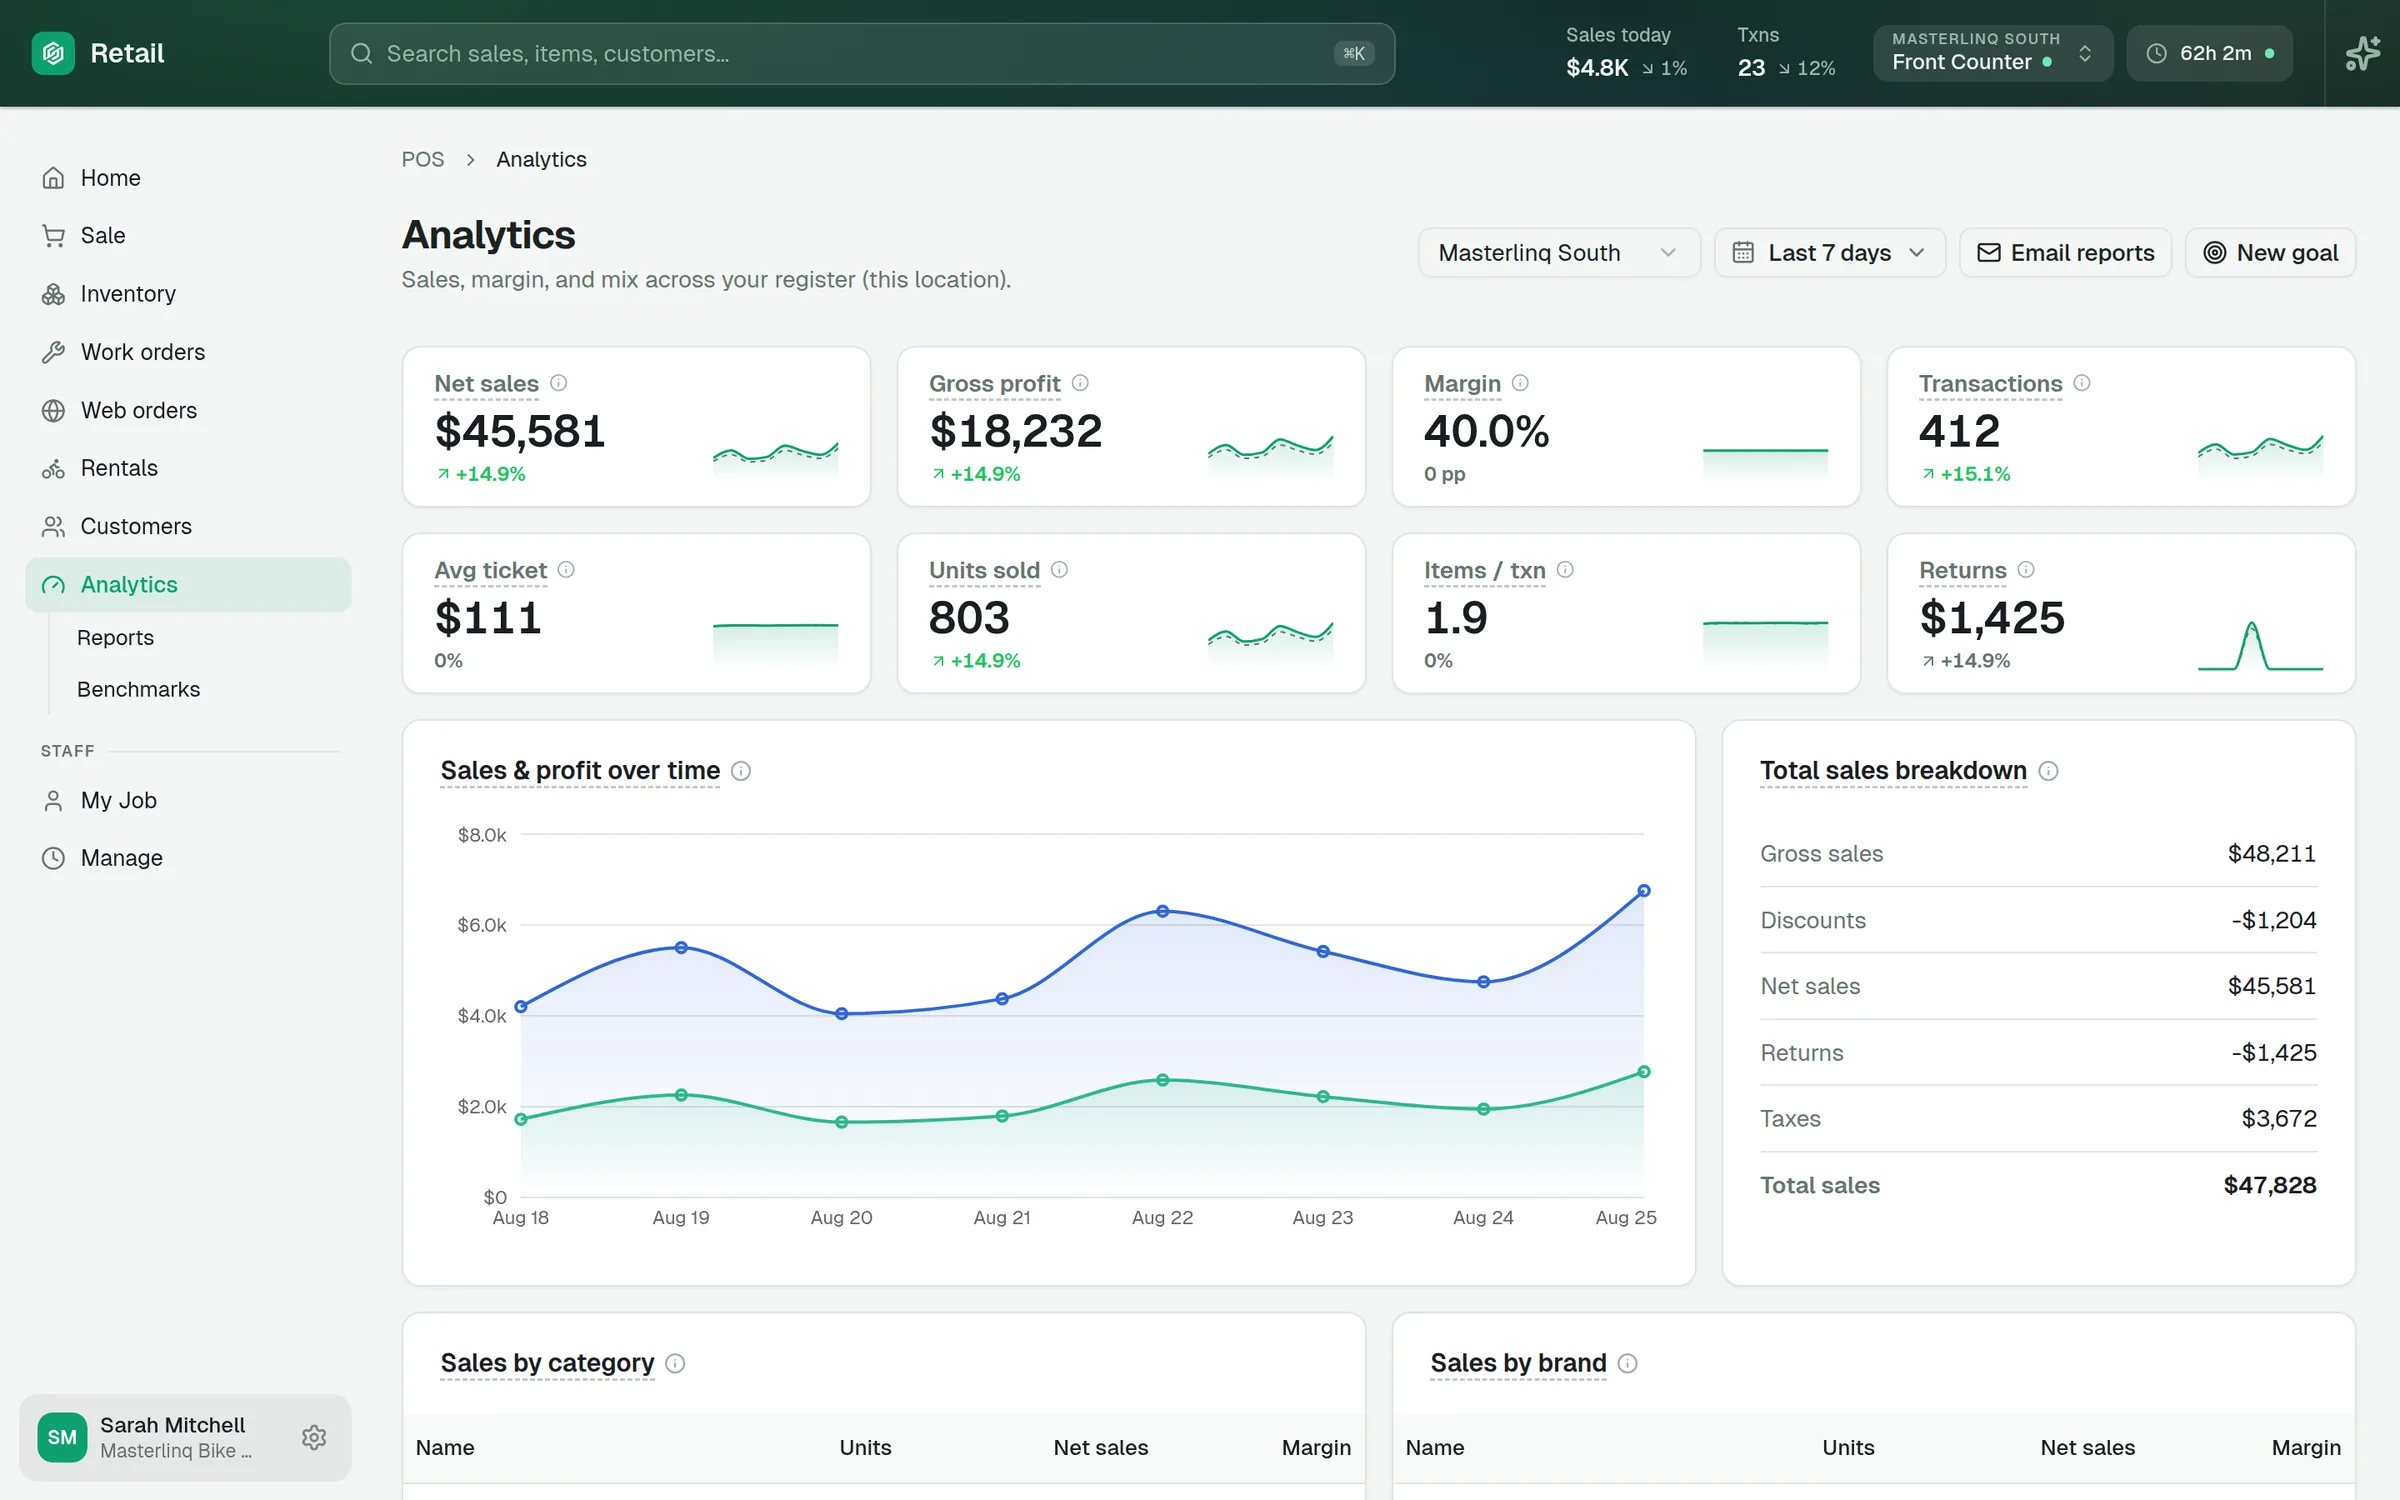Screen dimensions: 2400x1500
Task: Open Rentals in the sidebar
Action: pyautogui.click(x=188, y=468)
